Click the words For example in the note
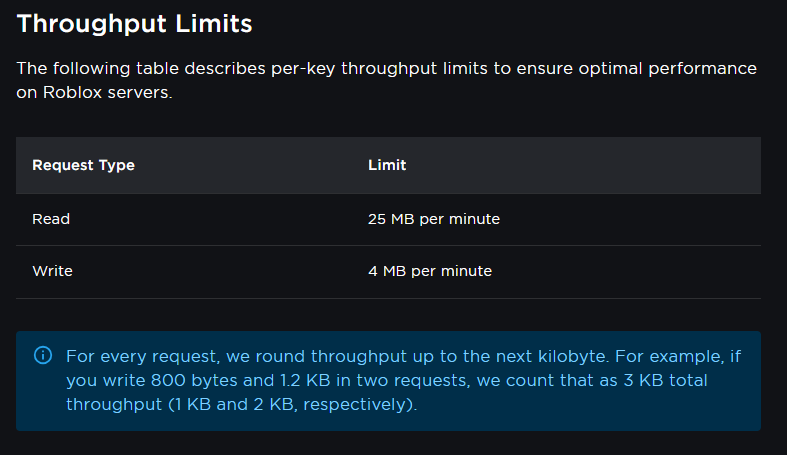 click(x=669, y=356)
